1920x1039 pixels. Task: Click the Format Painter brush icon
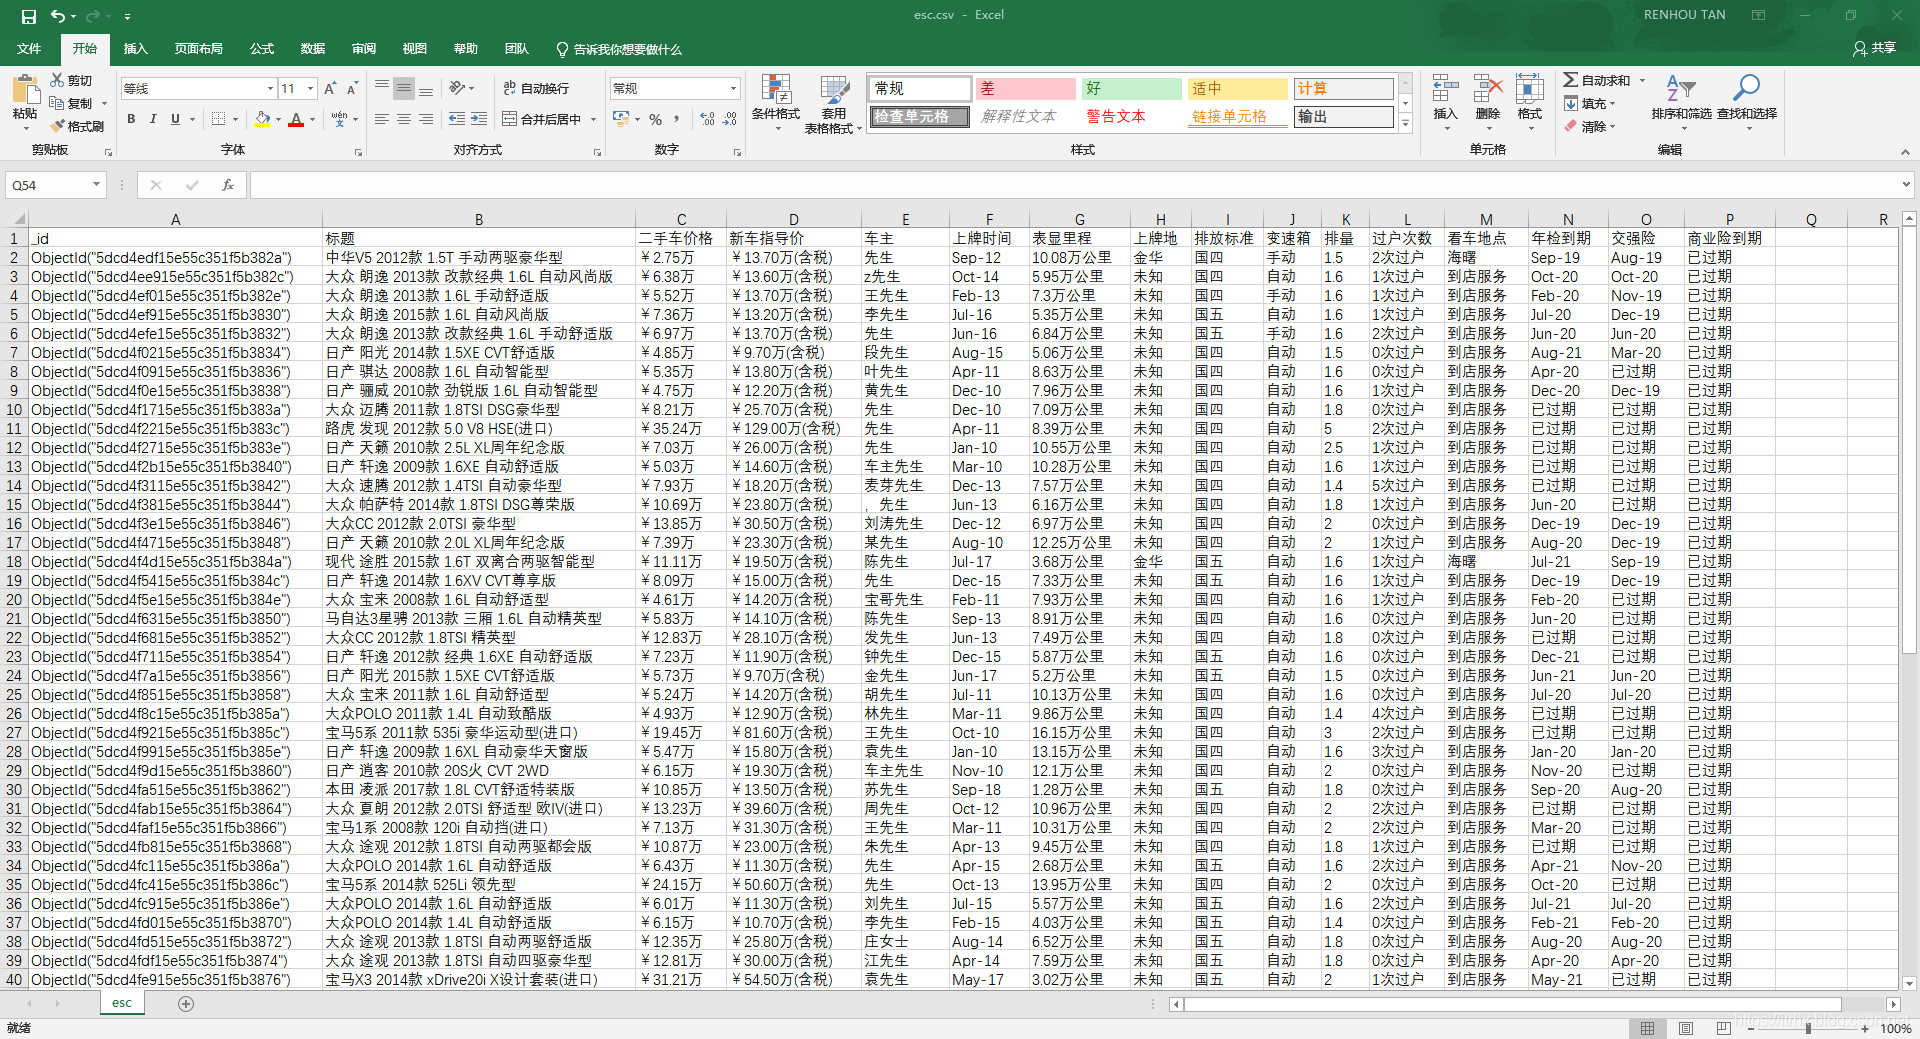coord(58,126)
